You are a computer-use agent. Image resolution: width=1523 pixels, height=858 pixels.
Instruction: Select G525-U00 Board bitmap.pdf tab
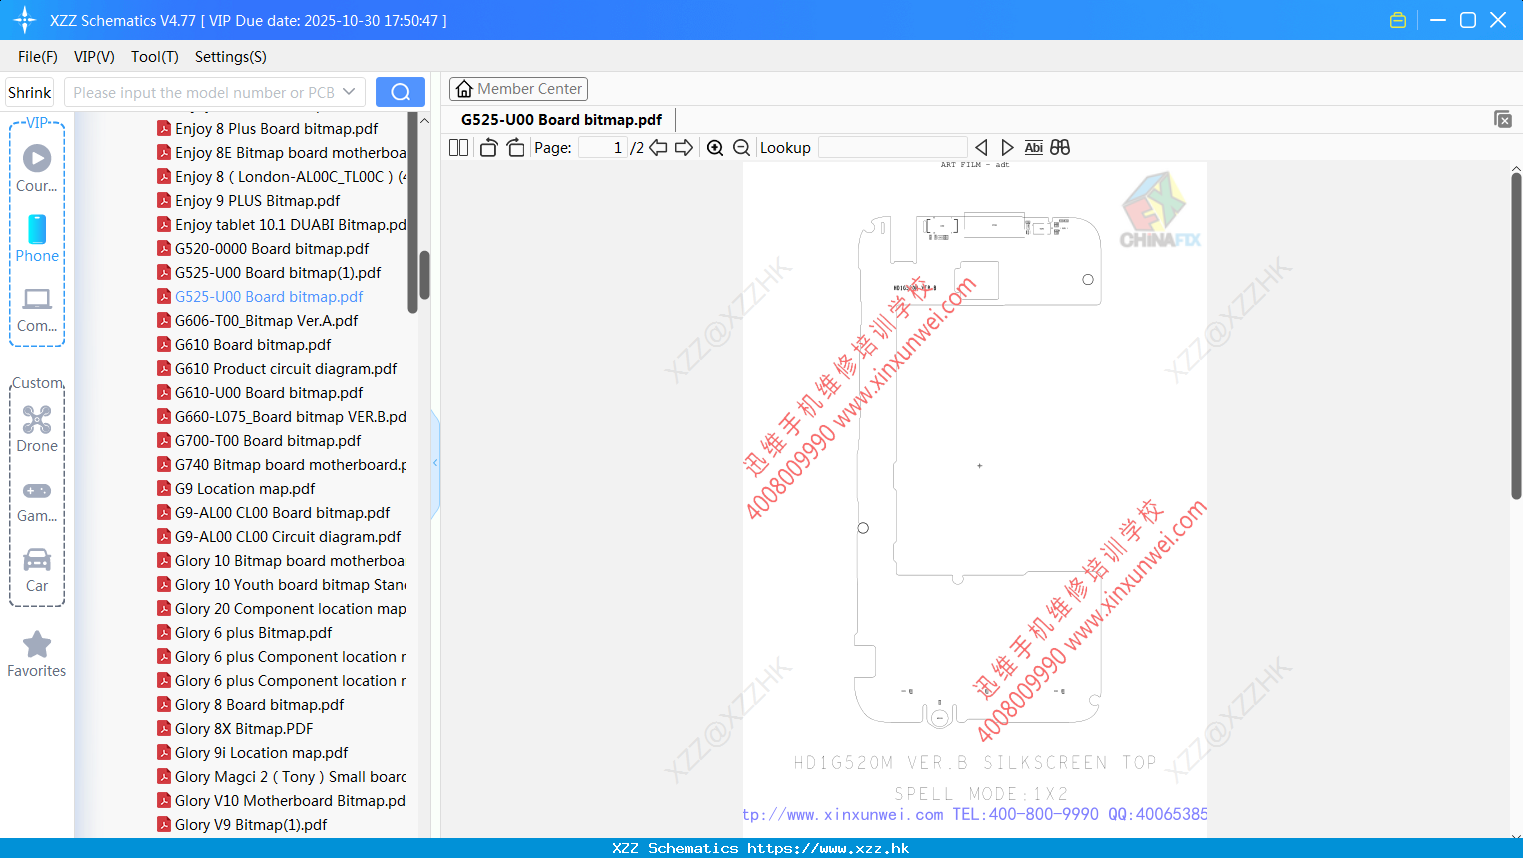[561, 120]
